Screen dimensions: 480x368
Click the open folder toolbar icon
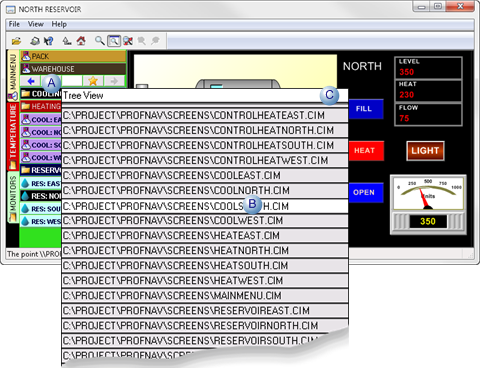point(16,41)
